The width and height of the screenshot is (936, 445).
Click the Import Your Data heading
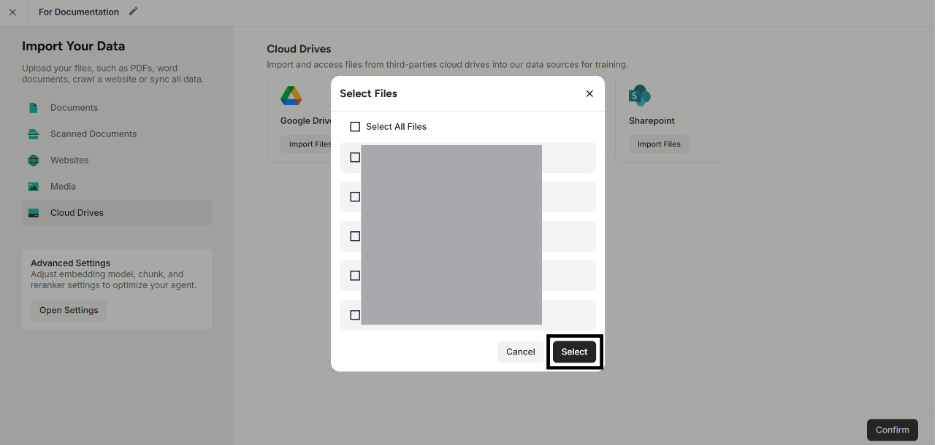[73, 47]
